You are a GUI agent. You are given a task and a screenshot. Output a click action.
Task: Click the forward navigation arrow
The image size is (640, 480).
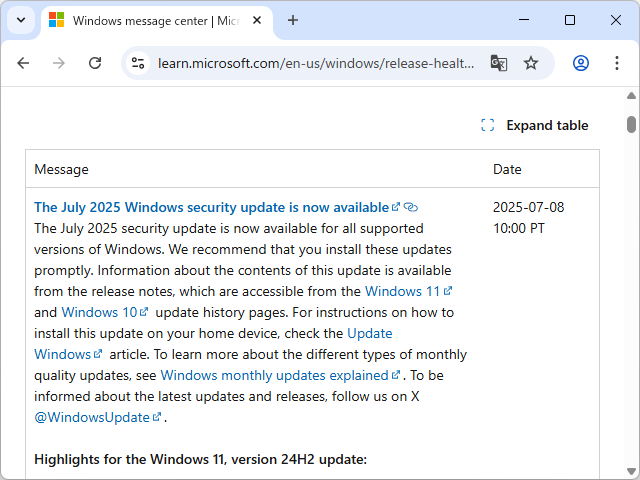tap(59, 63)
